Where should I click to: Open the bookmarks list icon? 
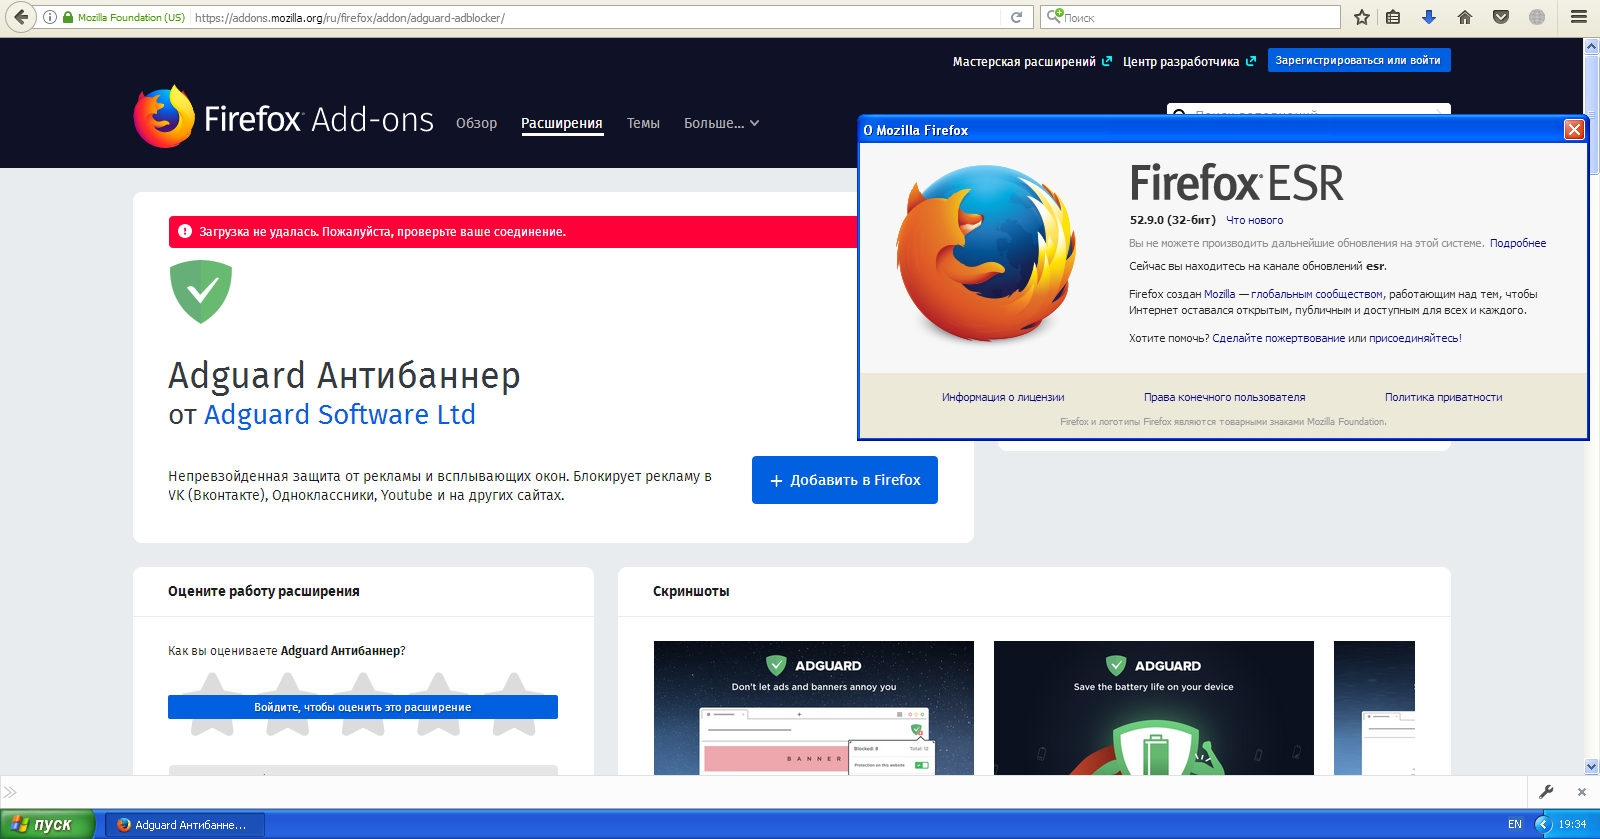click(1393, 17)
